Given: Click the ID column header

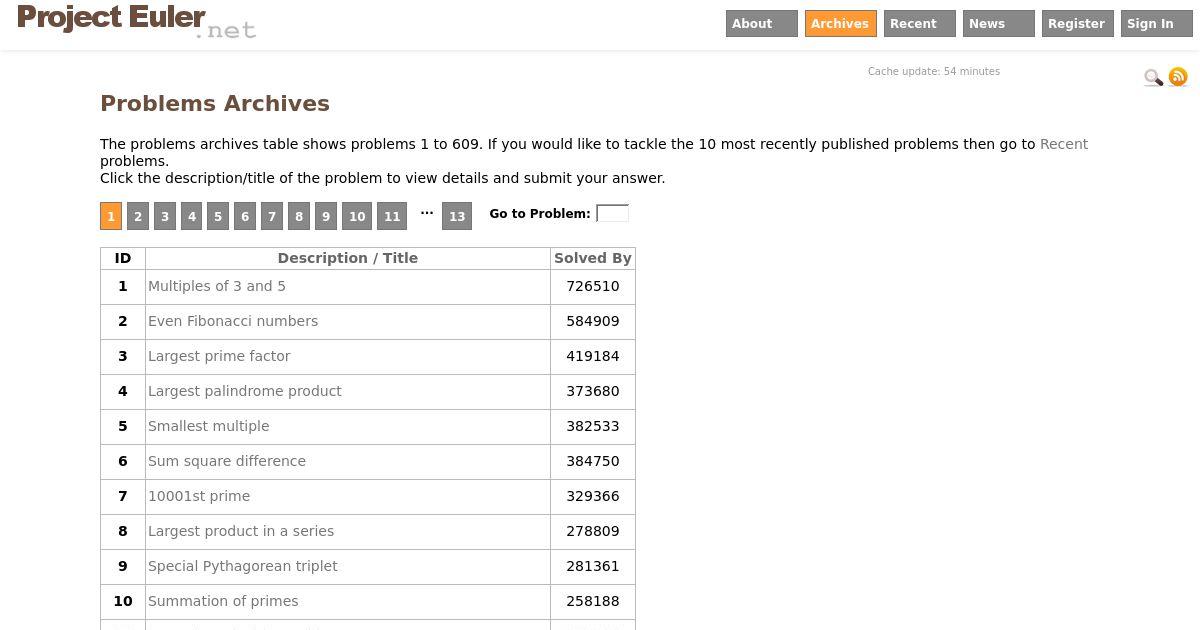Looking at the screenshot, I should (123, 258).
